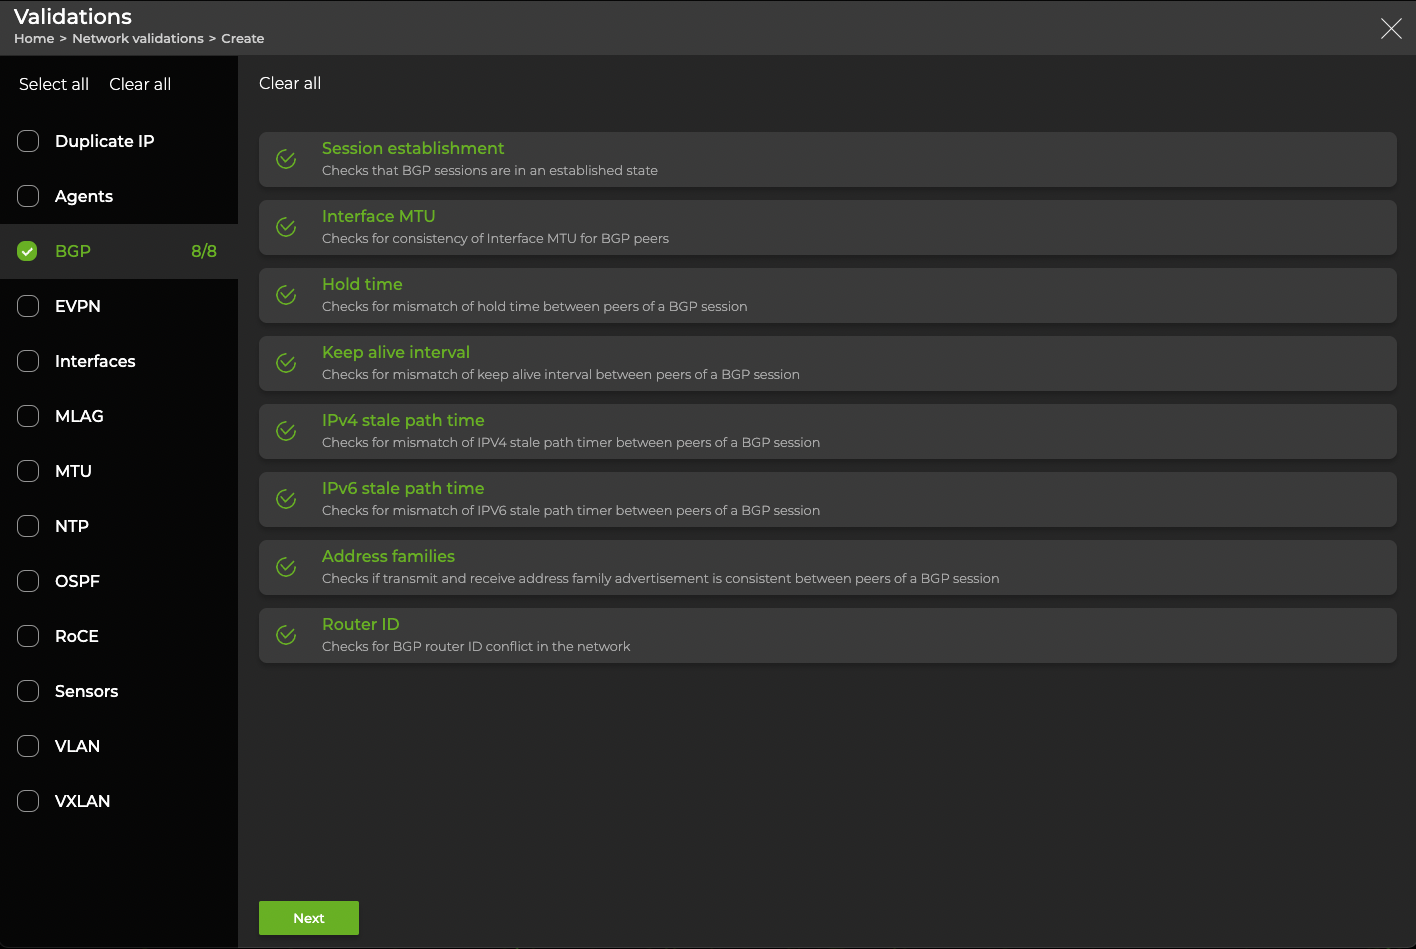Click the IPv4 stale path time check icon

point(286,431)
